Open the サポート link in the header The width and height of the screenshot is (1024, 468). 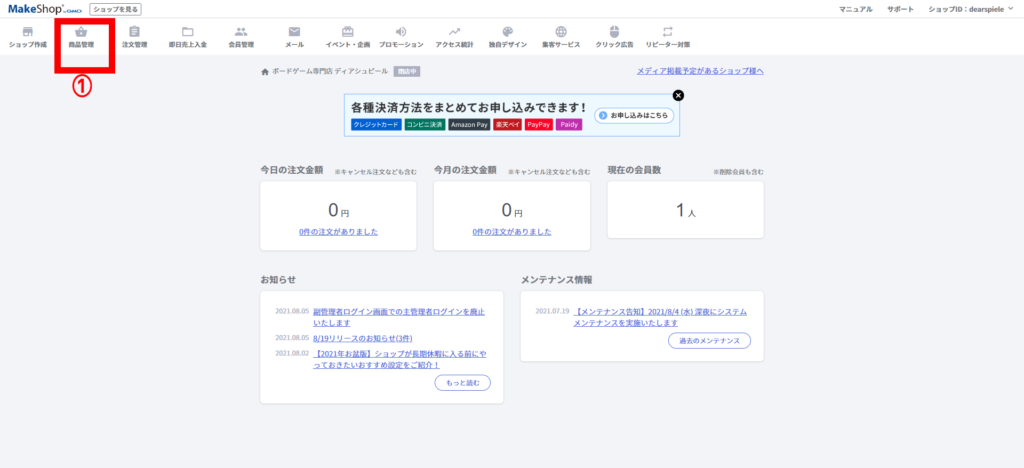pyautogui.click(x=901, y=9)
